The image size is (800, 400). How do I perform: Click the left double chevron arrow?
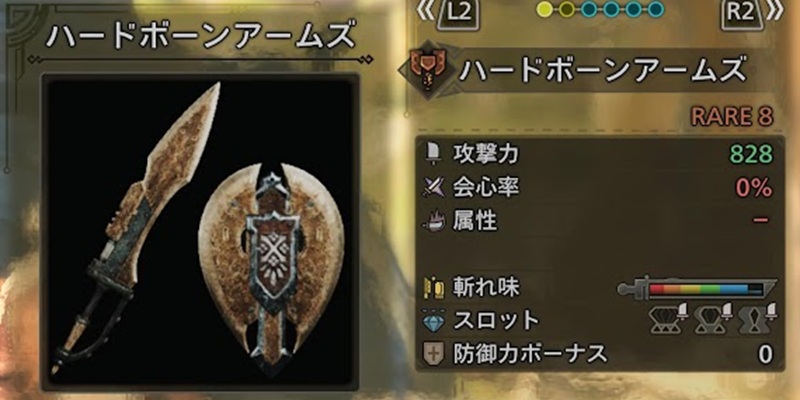[x=428, y=12]
